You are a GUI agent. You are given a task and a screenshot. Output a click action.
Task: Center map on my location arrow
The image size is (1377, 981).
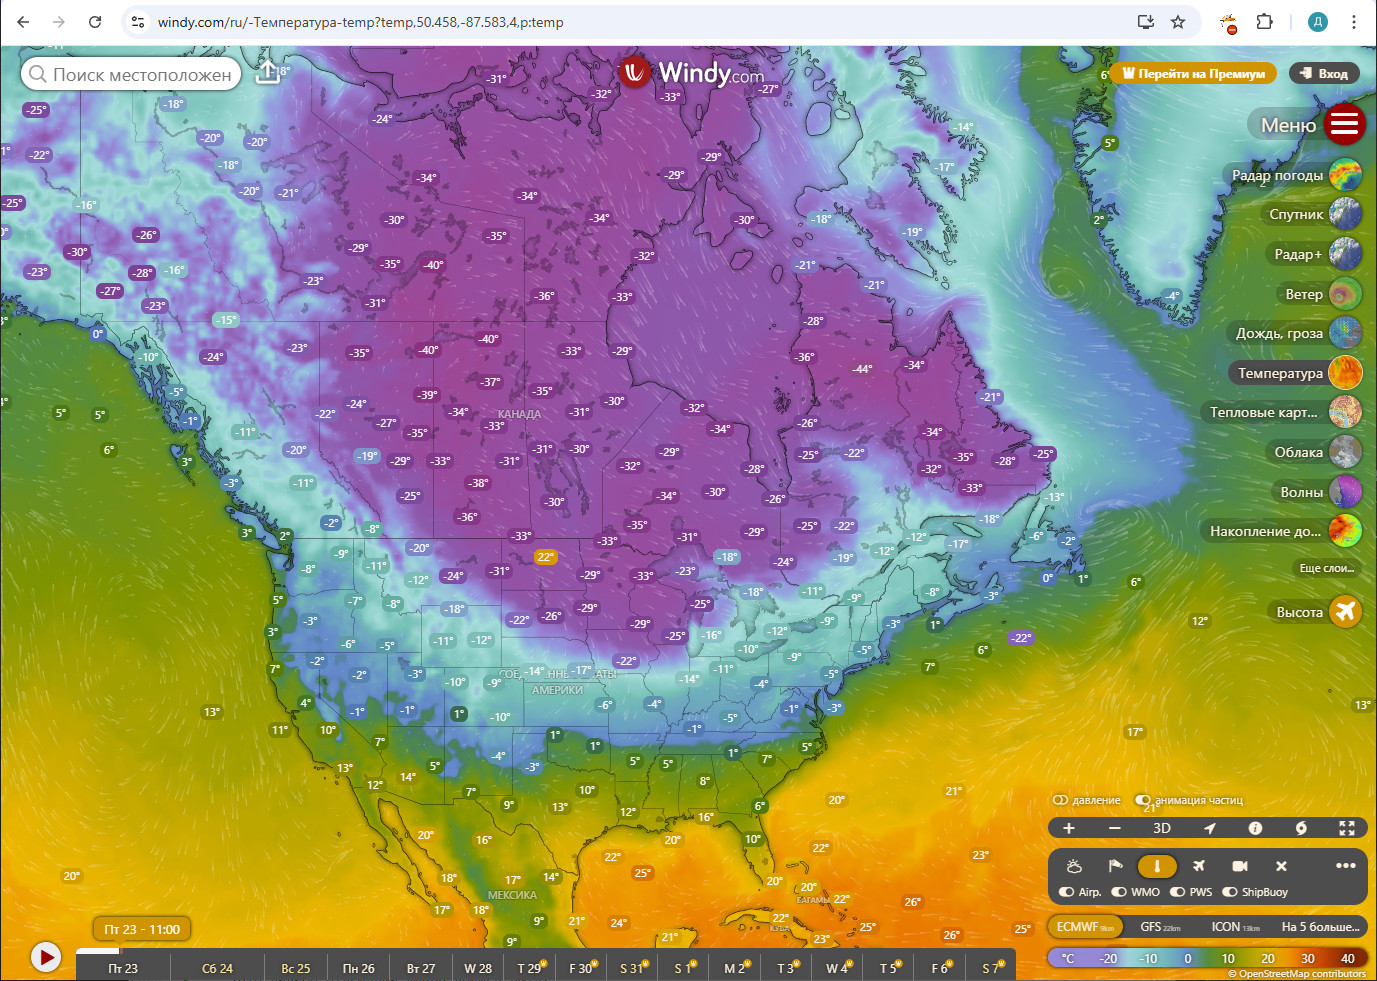(1209, 828)
